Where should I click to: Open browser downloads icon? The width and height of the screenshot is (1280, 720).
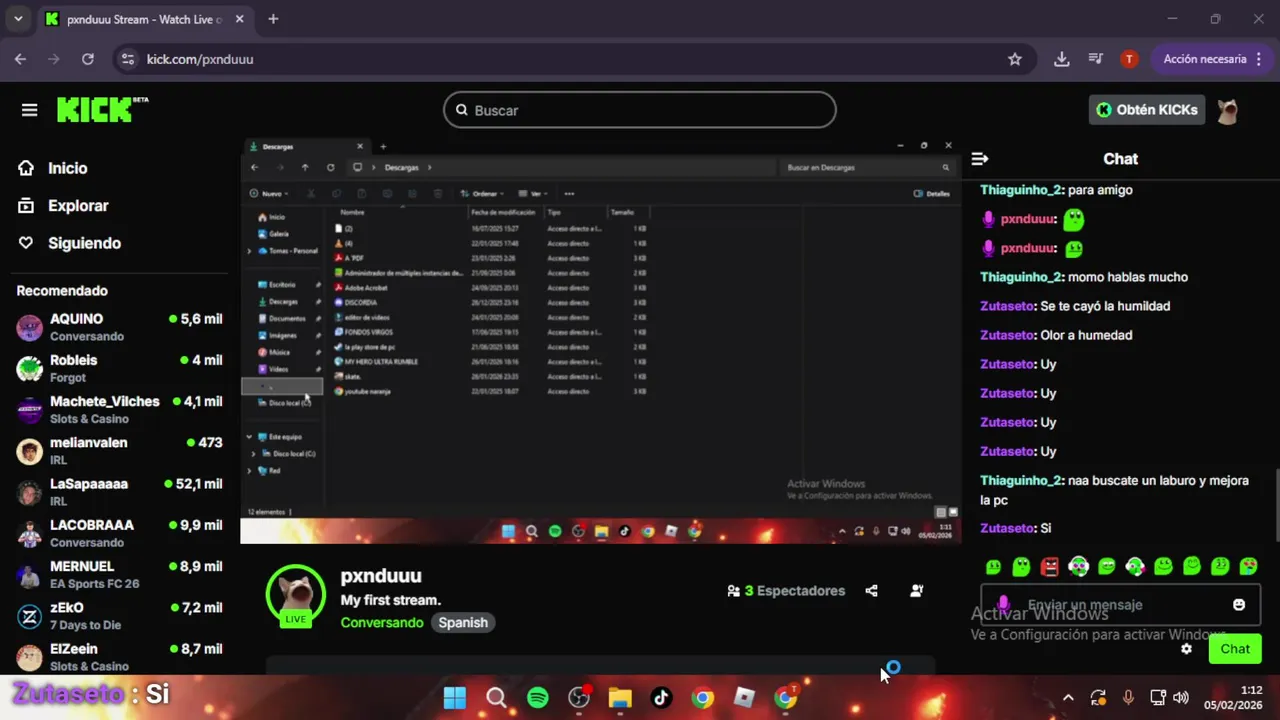click(1062, 59)
